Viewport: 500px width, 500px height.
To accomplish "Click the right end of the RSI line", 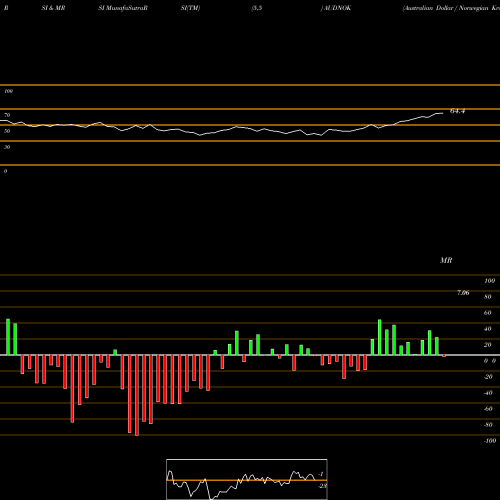I will point(442,113).
